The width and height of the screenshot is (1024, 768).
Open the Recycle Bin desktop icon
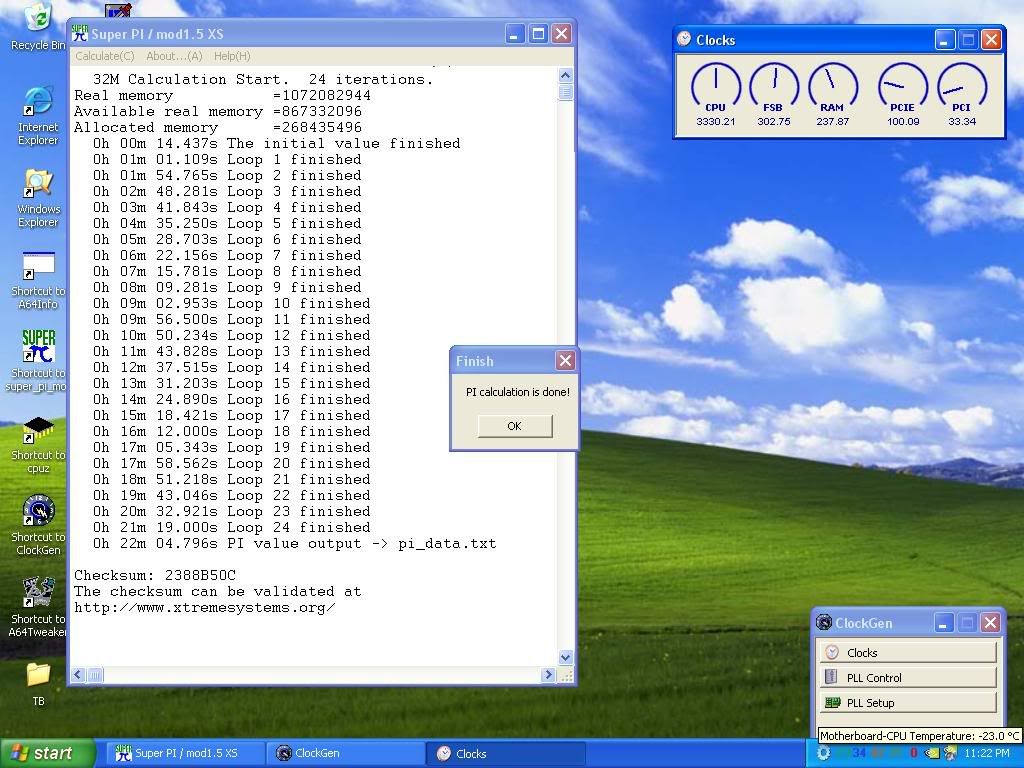click(38, 26)
